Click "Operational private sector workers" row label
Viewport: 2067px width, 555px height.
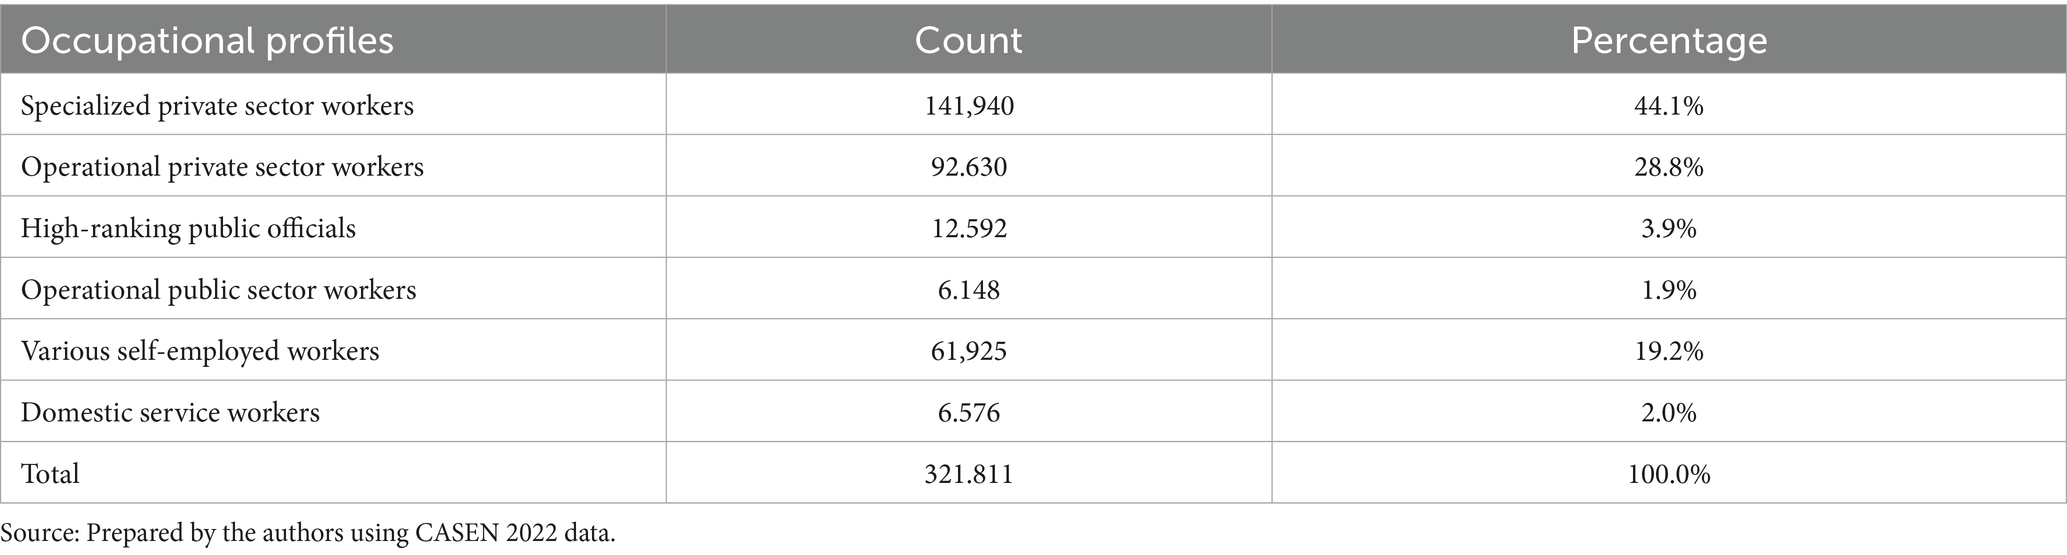click(222, 166)
